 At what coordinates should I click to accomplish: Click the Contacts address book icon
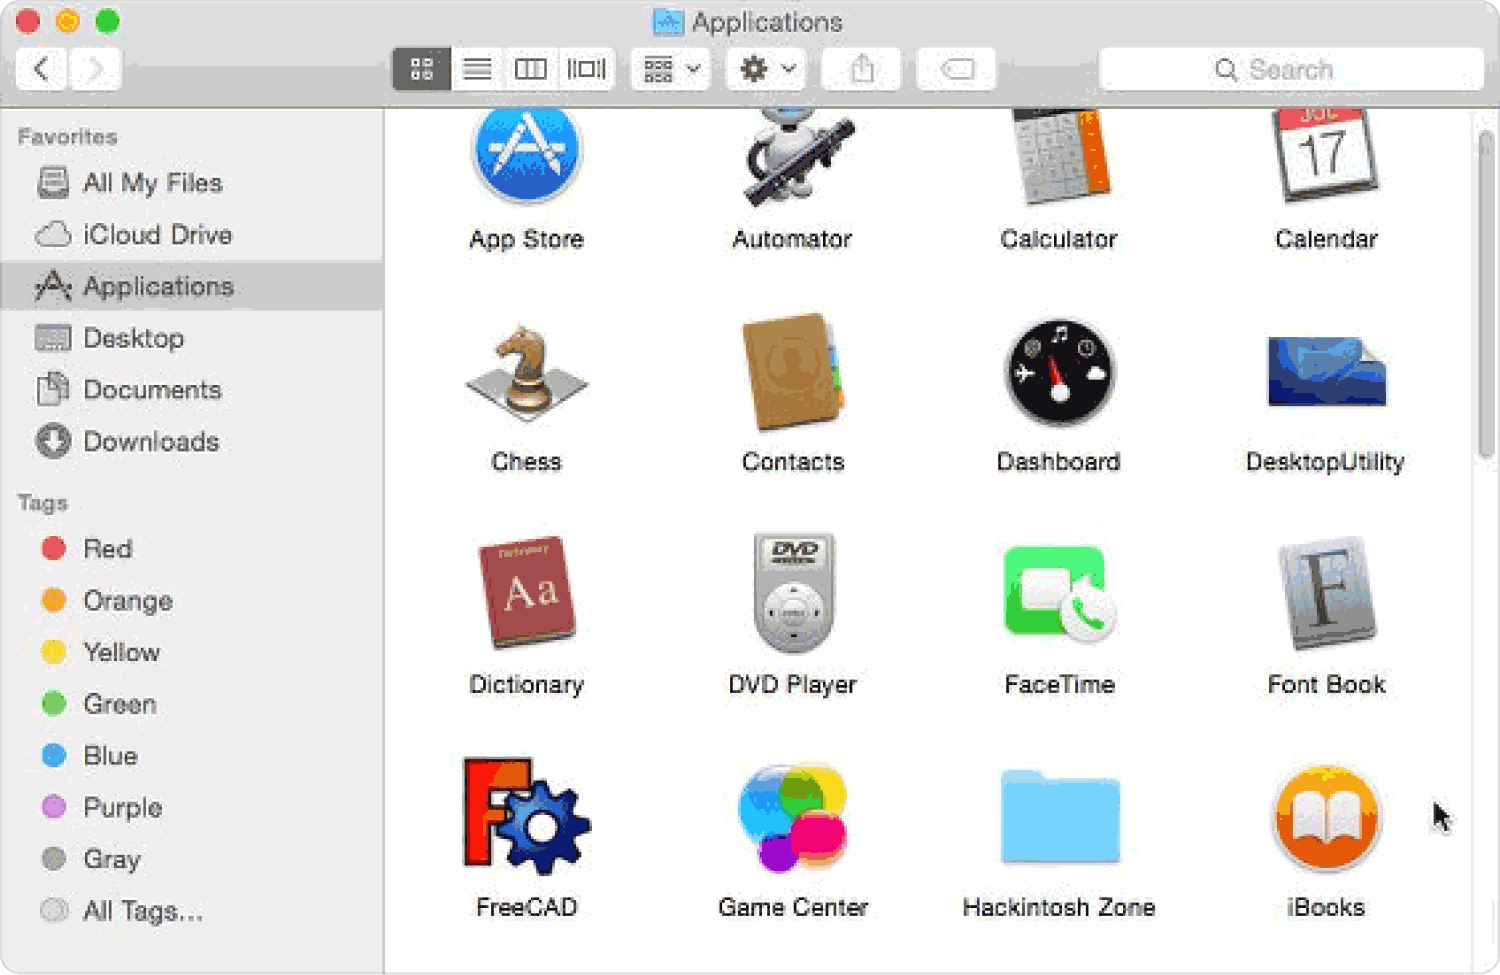793,372
